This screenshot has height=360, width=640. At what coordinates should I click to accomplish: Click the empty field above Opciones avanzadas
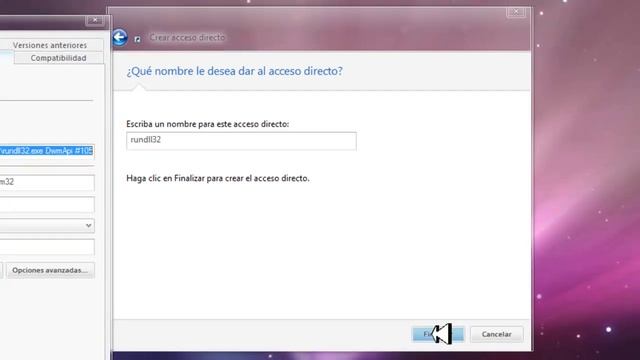coord(47,247)
